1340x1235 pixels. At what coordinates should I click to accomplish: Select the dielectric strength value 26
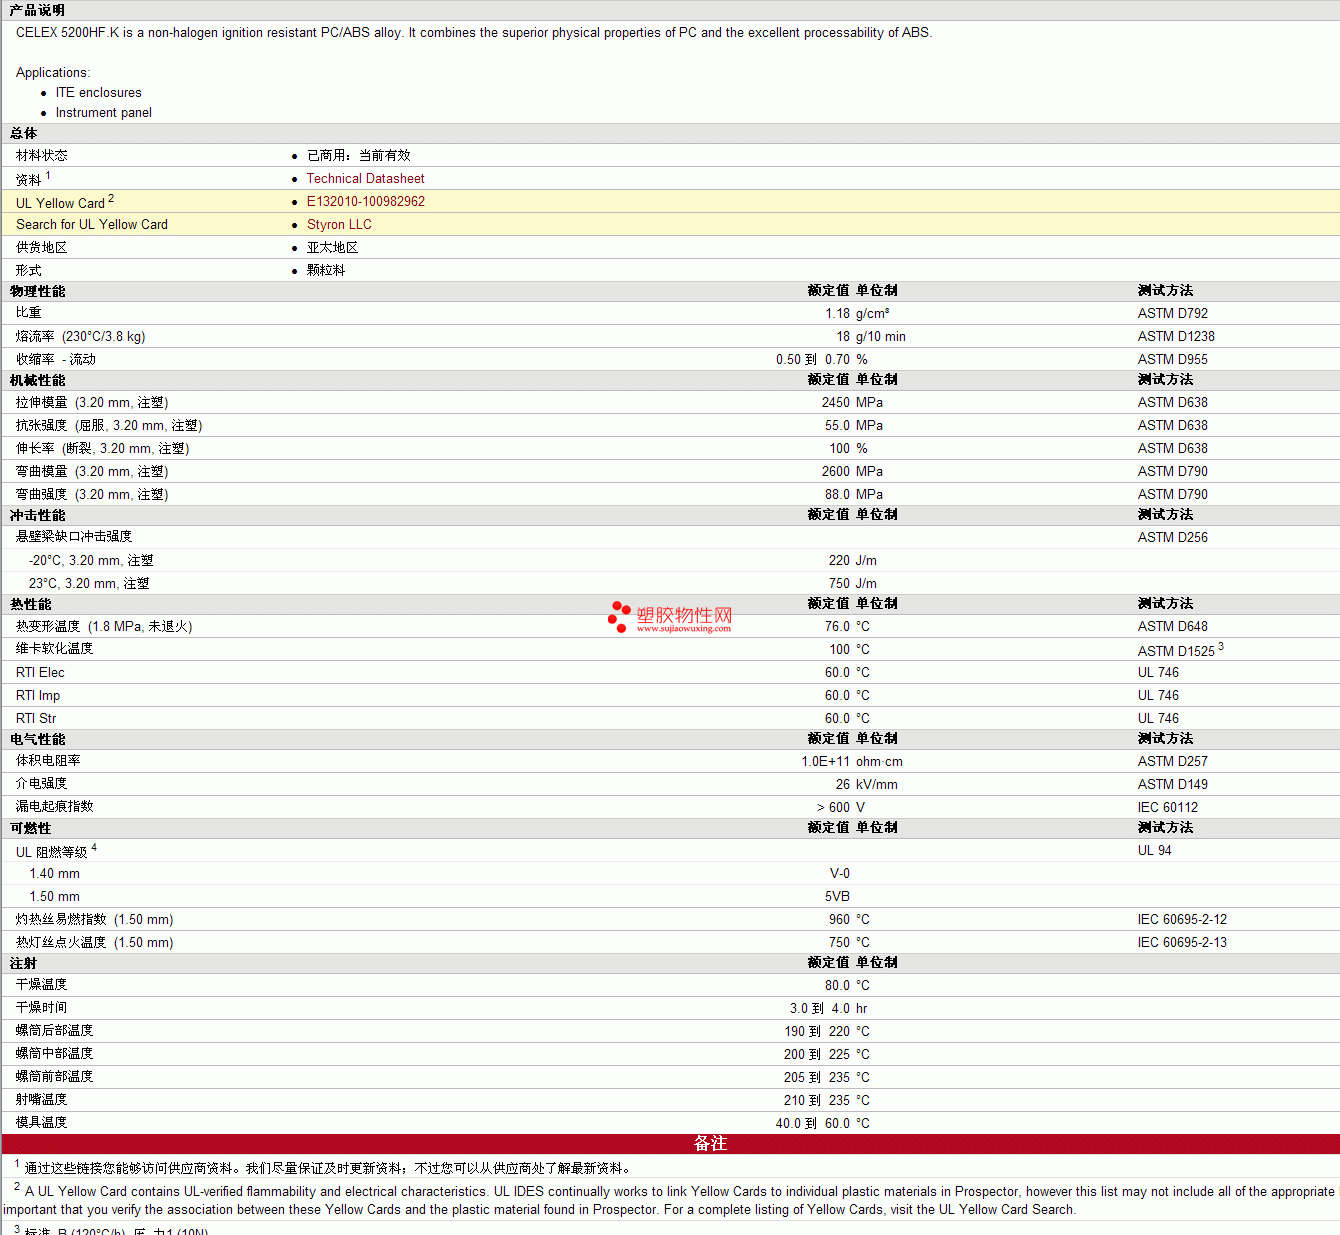click(x=843, y=784)
